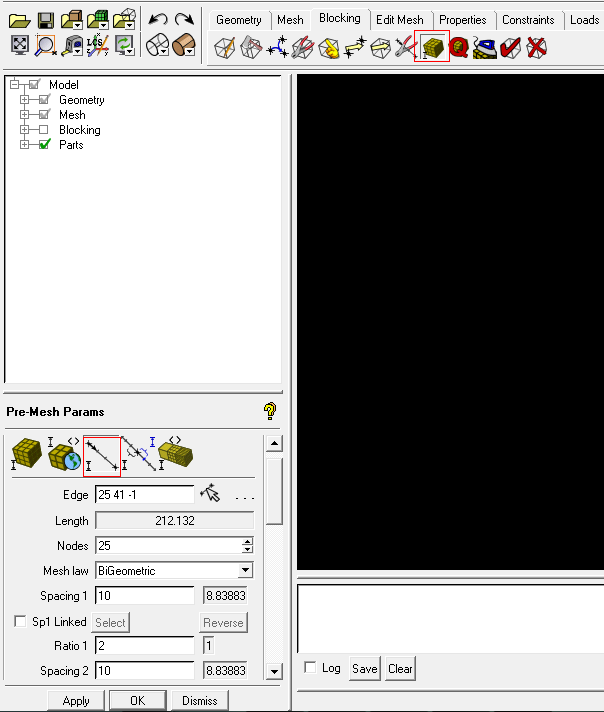Choose Edge Params option
This screenshot has width=604, height=712.
coord(102,456)
